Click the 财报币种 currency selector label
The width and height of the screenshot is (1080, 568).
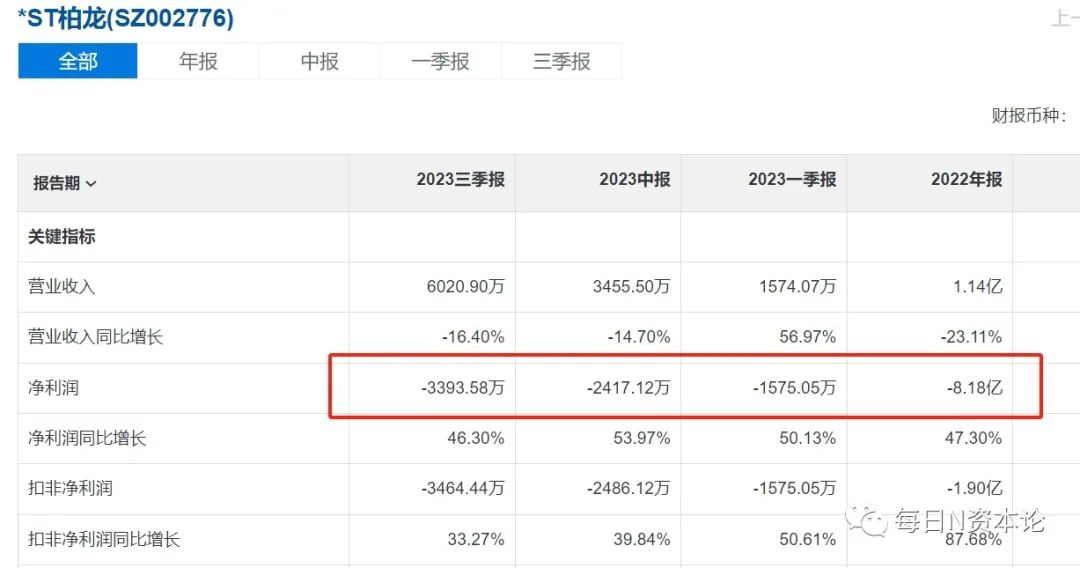1028,116
